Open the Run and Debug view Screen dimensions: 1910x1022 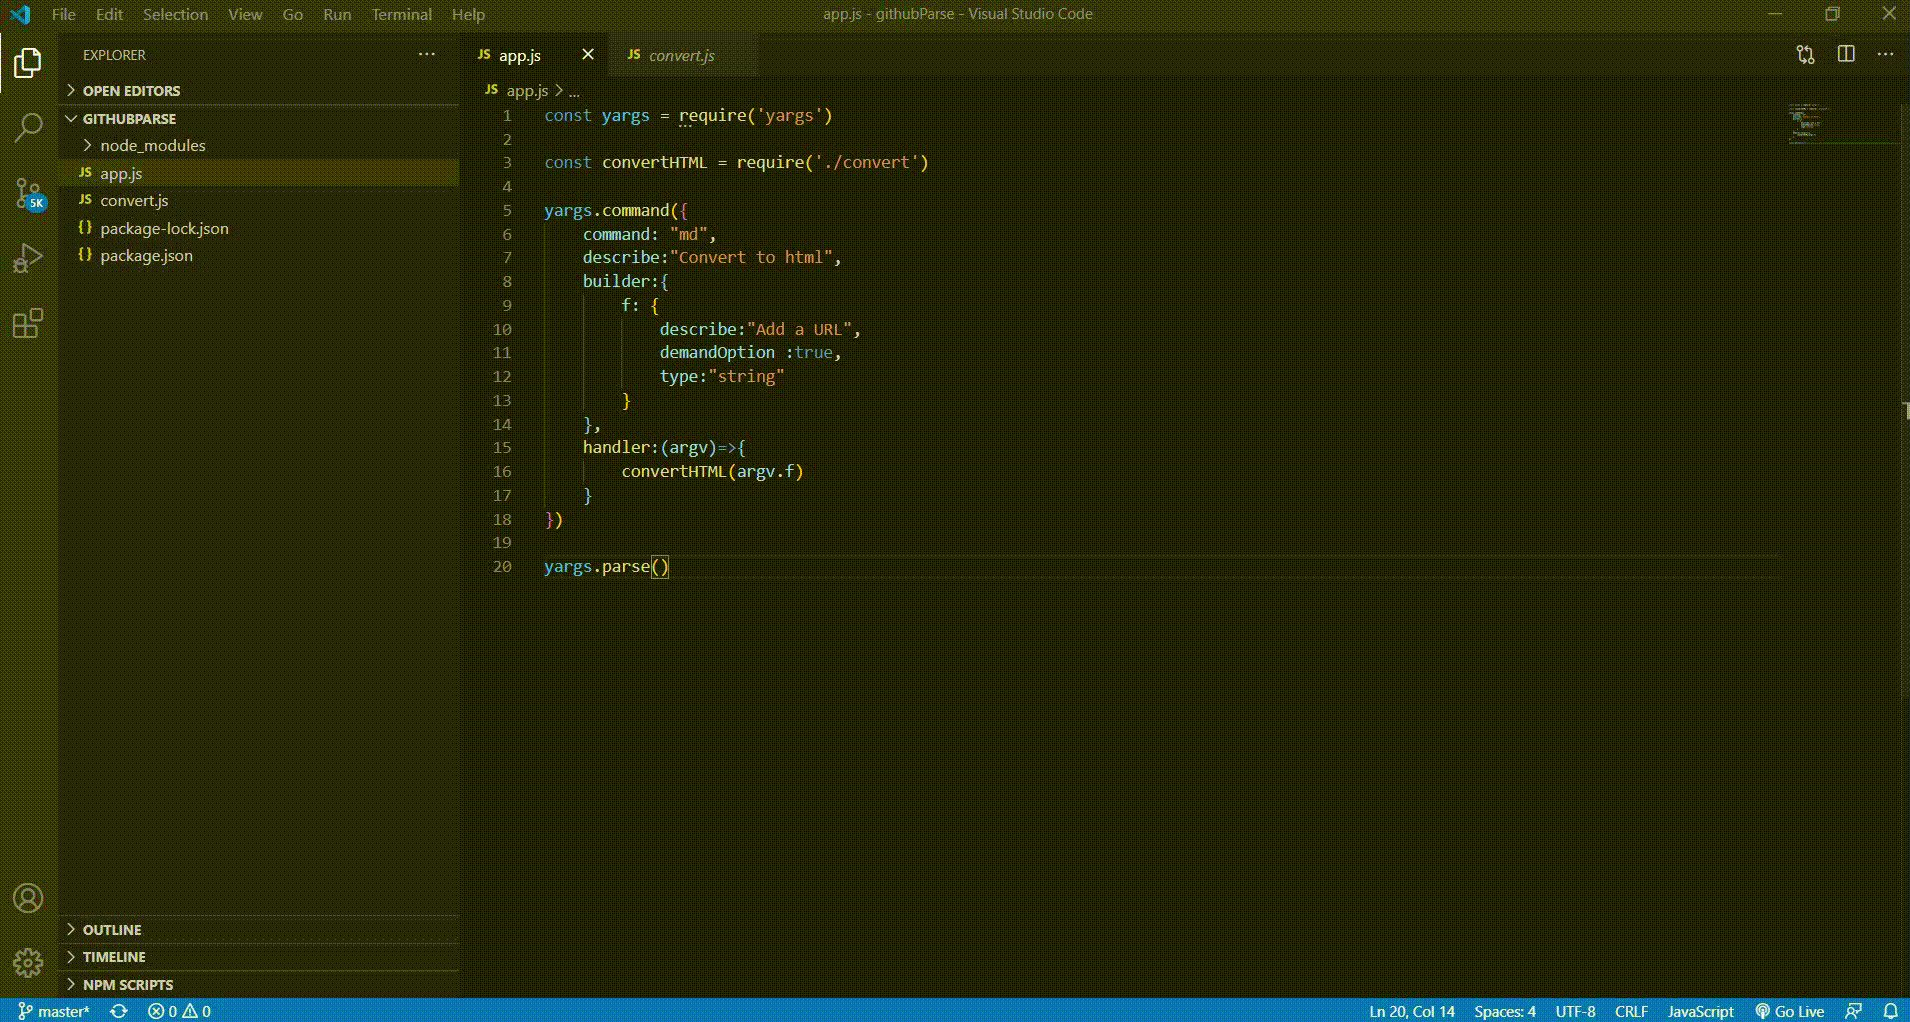(28, 258)
